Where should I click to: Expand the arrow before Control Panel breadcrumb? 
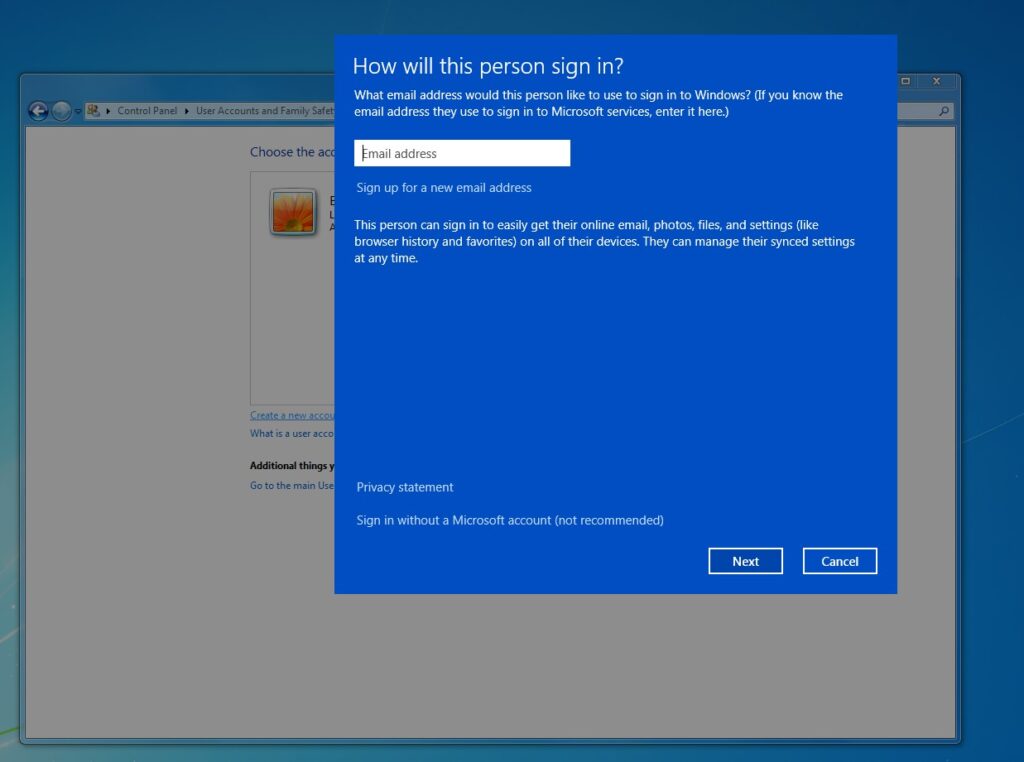pyautogui.click(x=109, y=111)
